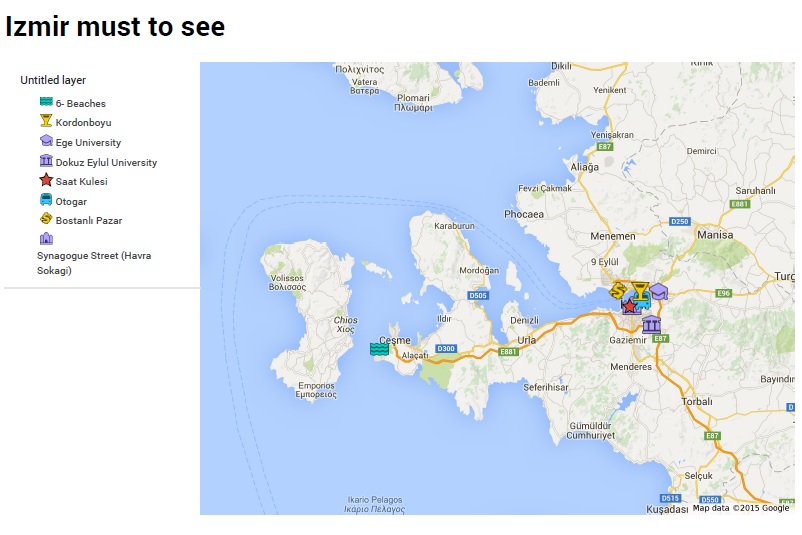Select Dokuz Eylul University in the legend
The width and height of the screenshot is (802, 535).
tap(106, 162)
